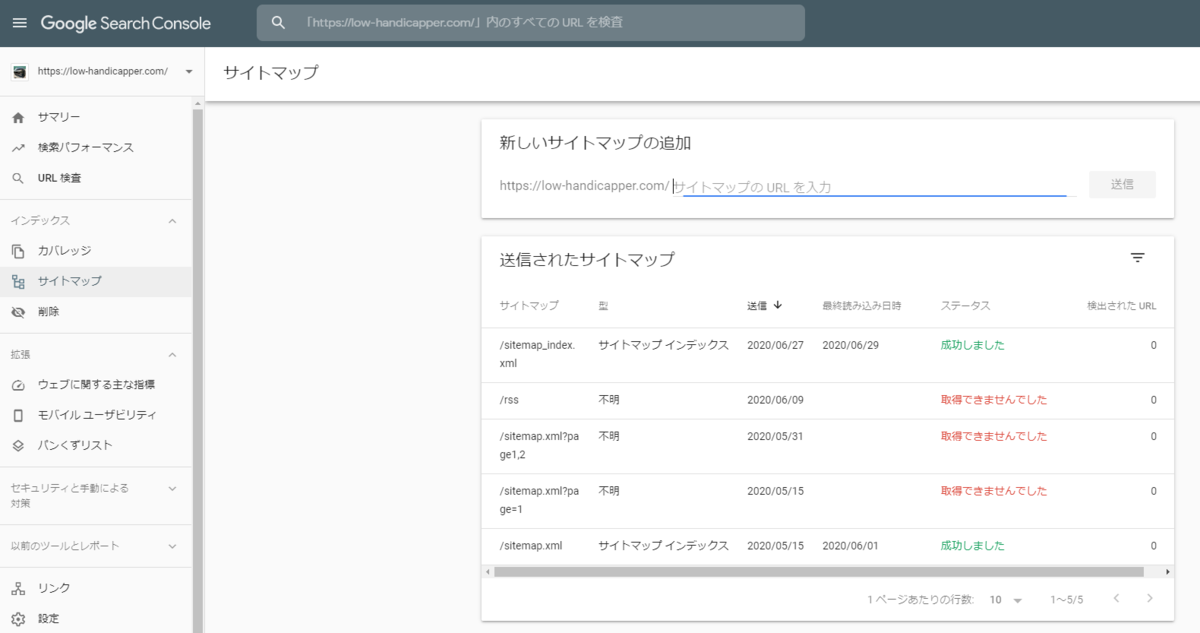Collapse the 拡張 section
Image resolution: width=1200 pixels, height=633 pixels.
[172, 355]
